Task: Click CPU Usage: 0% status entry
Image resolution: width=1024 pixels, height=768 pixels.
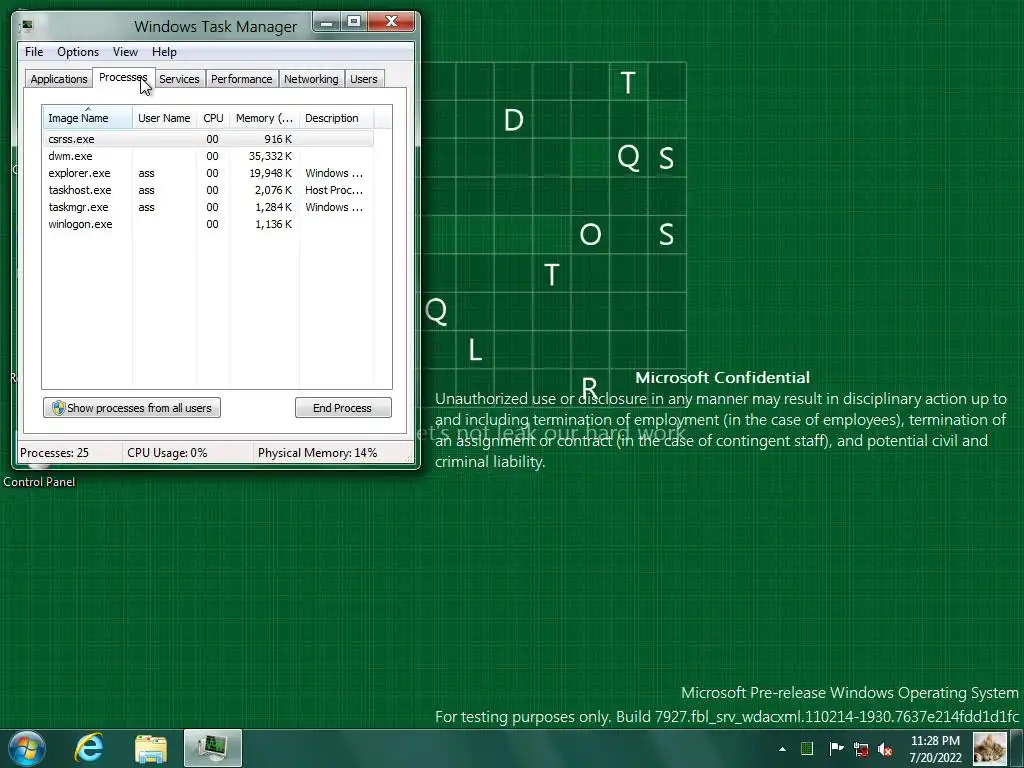Action: point(167,453)
